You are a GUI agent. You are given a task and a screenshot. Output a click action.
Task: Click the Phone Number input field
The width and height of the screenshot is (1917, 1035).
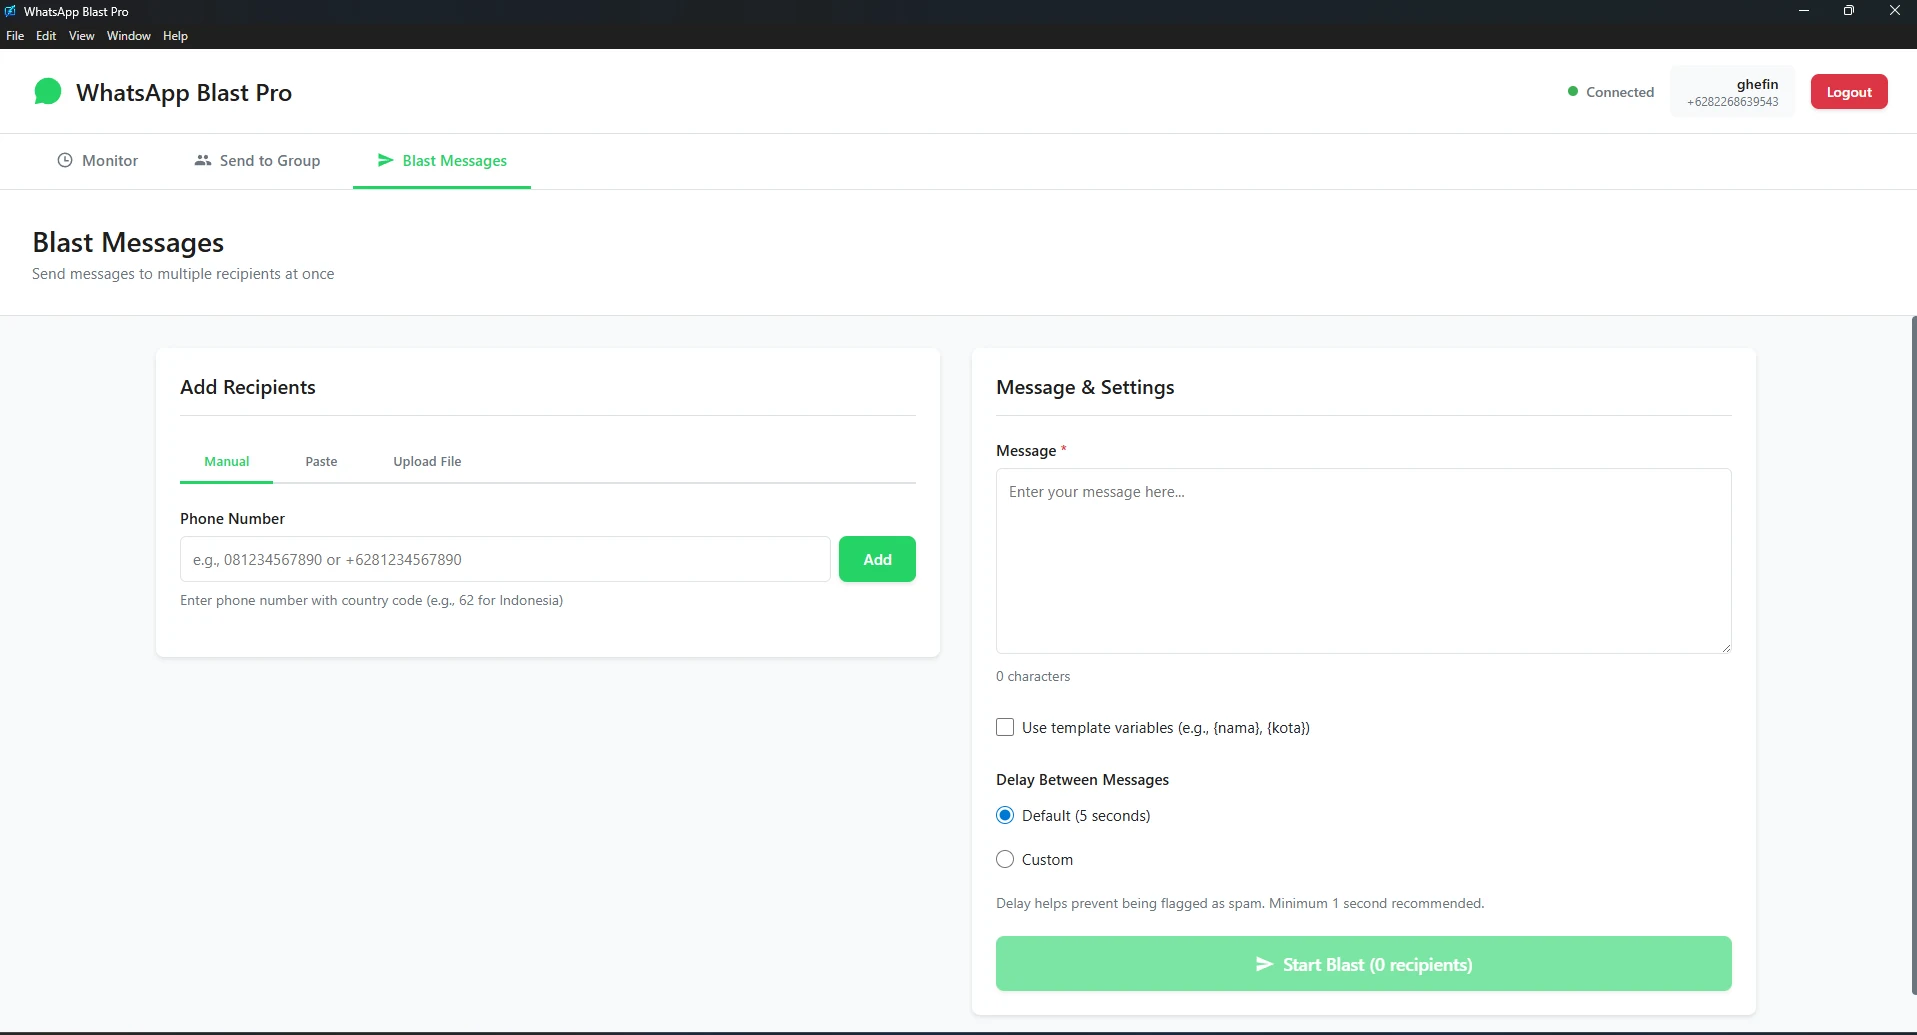(505, 559)
